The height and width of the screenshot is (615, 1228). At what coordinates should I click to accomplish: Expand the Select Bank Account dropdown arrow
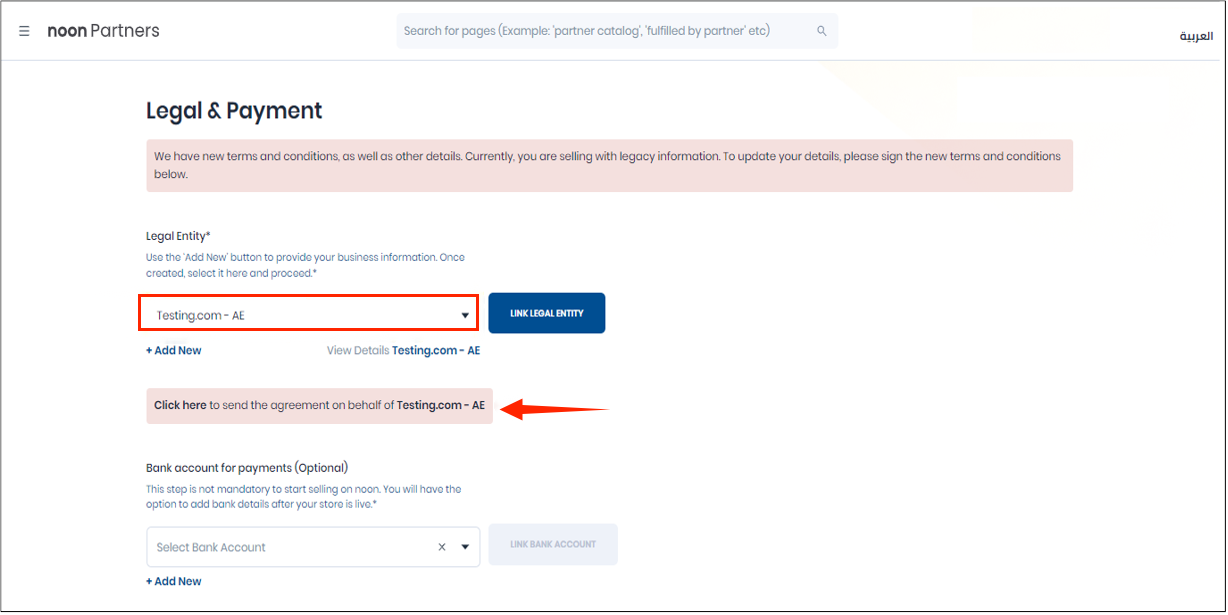[x=465, y=547]
